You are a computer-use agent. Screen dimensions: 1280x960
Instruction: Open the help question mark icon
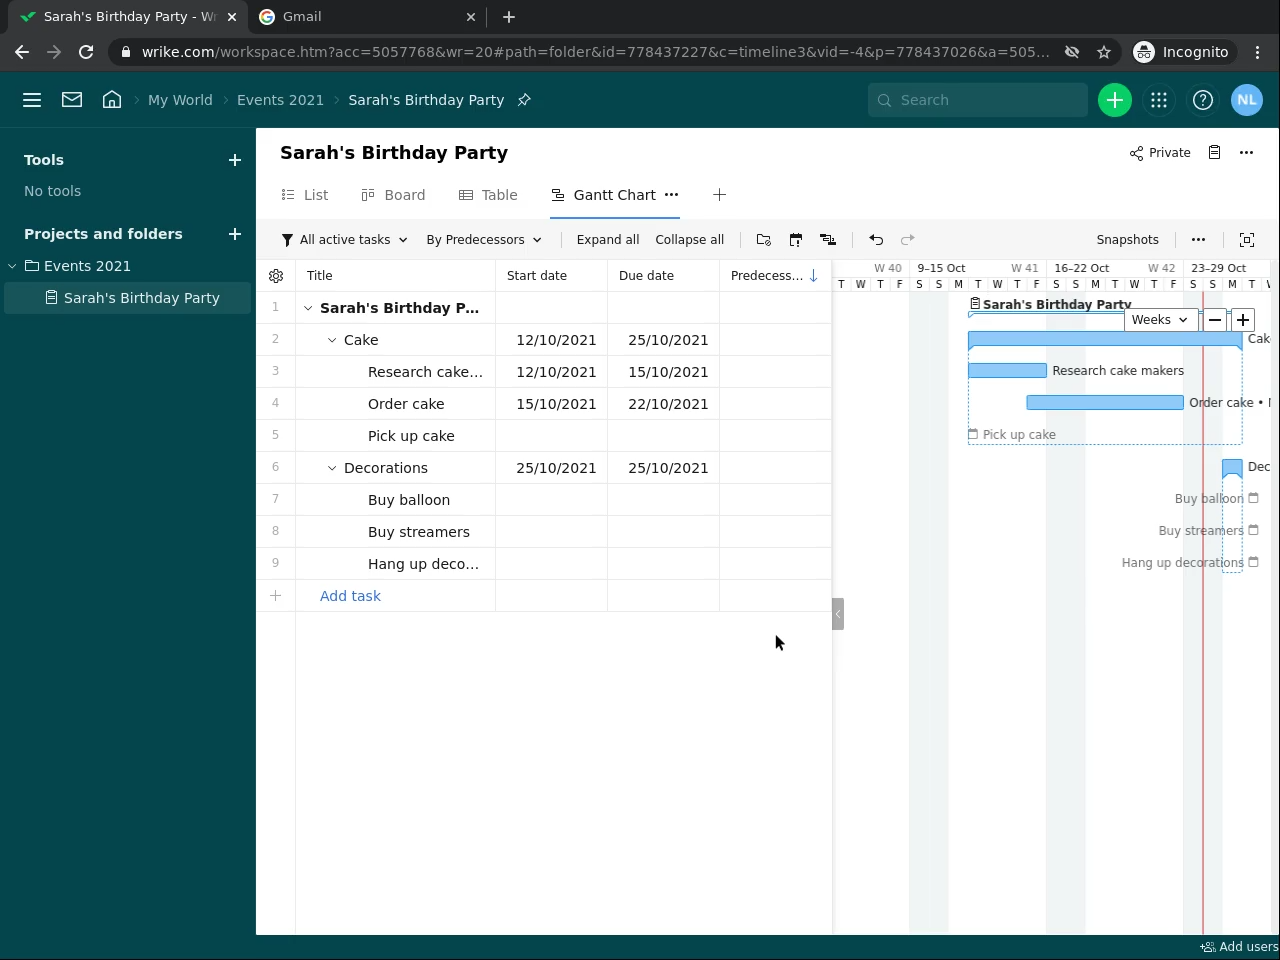click(x=1203, y=100)
